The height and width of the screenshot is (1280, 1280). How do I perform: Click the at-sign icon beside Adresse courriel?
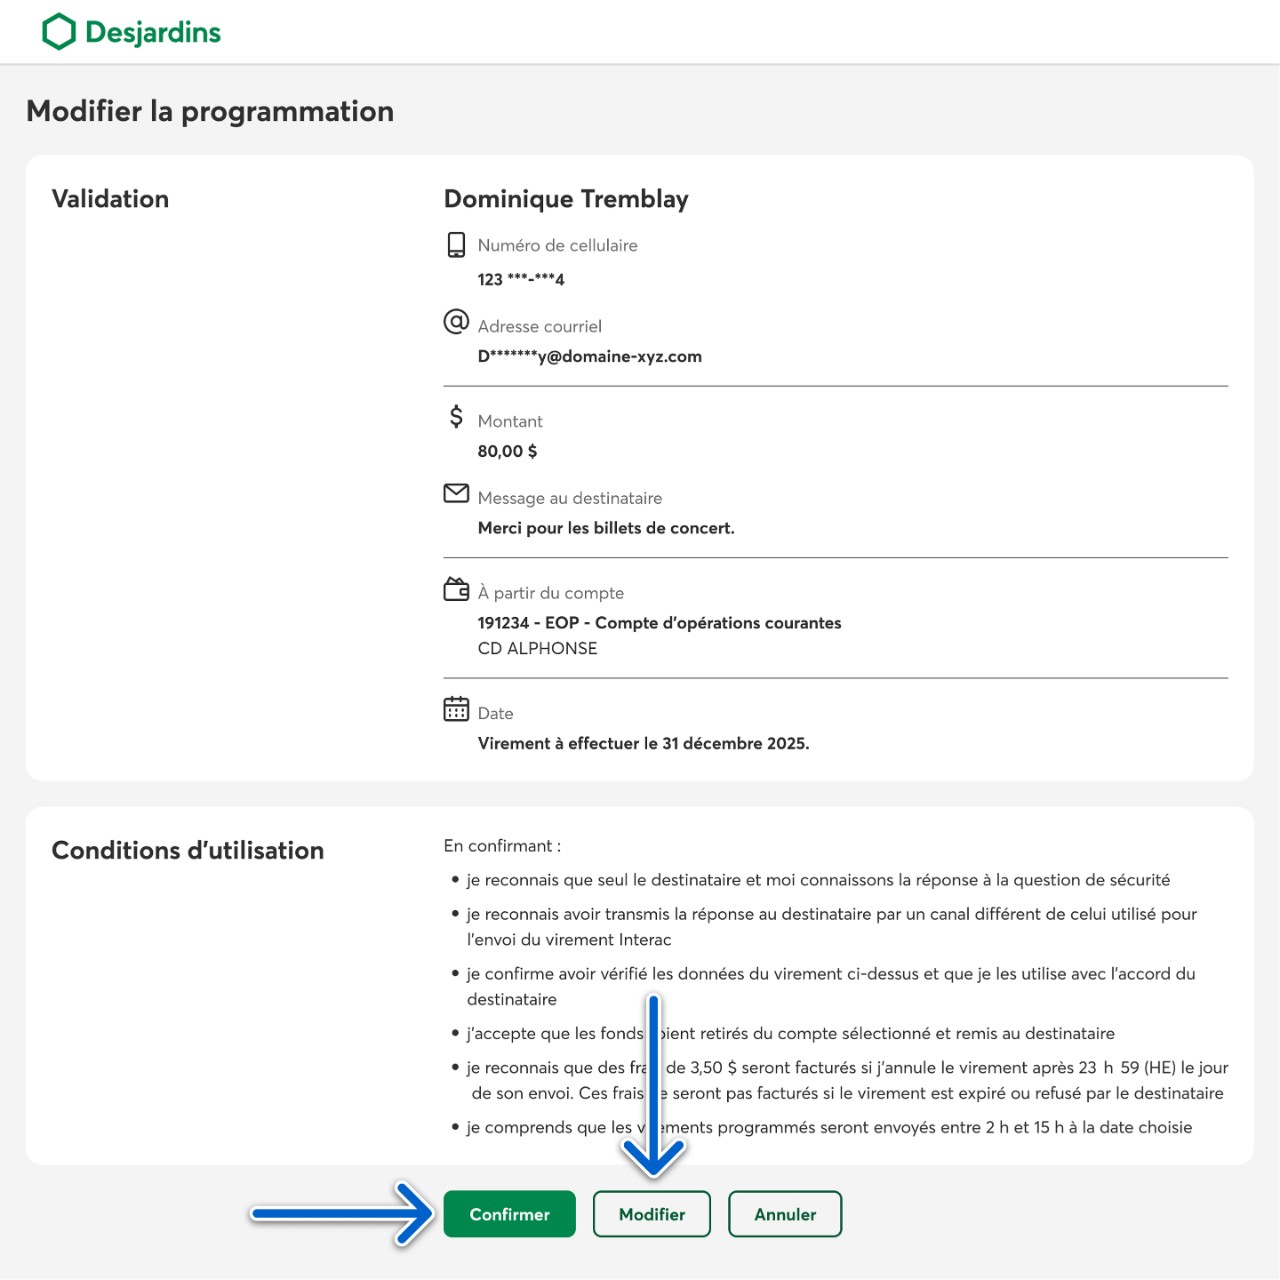point(456,322)
